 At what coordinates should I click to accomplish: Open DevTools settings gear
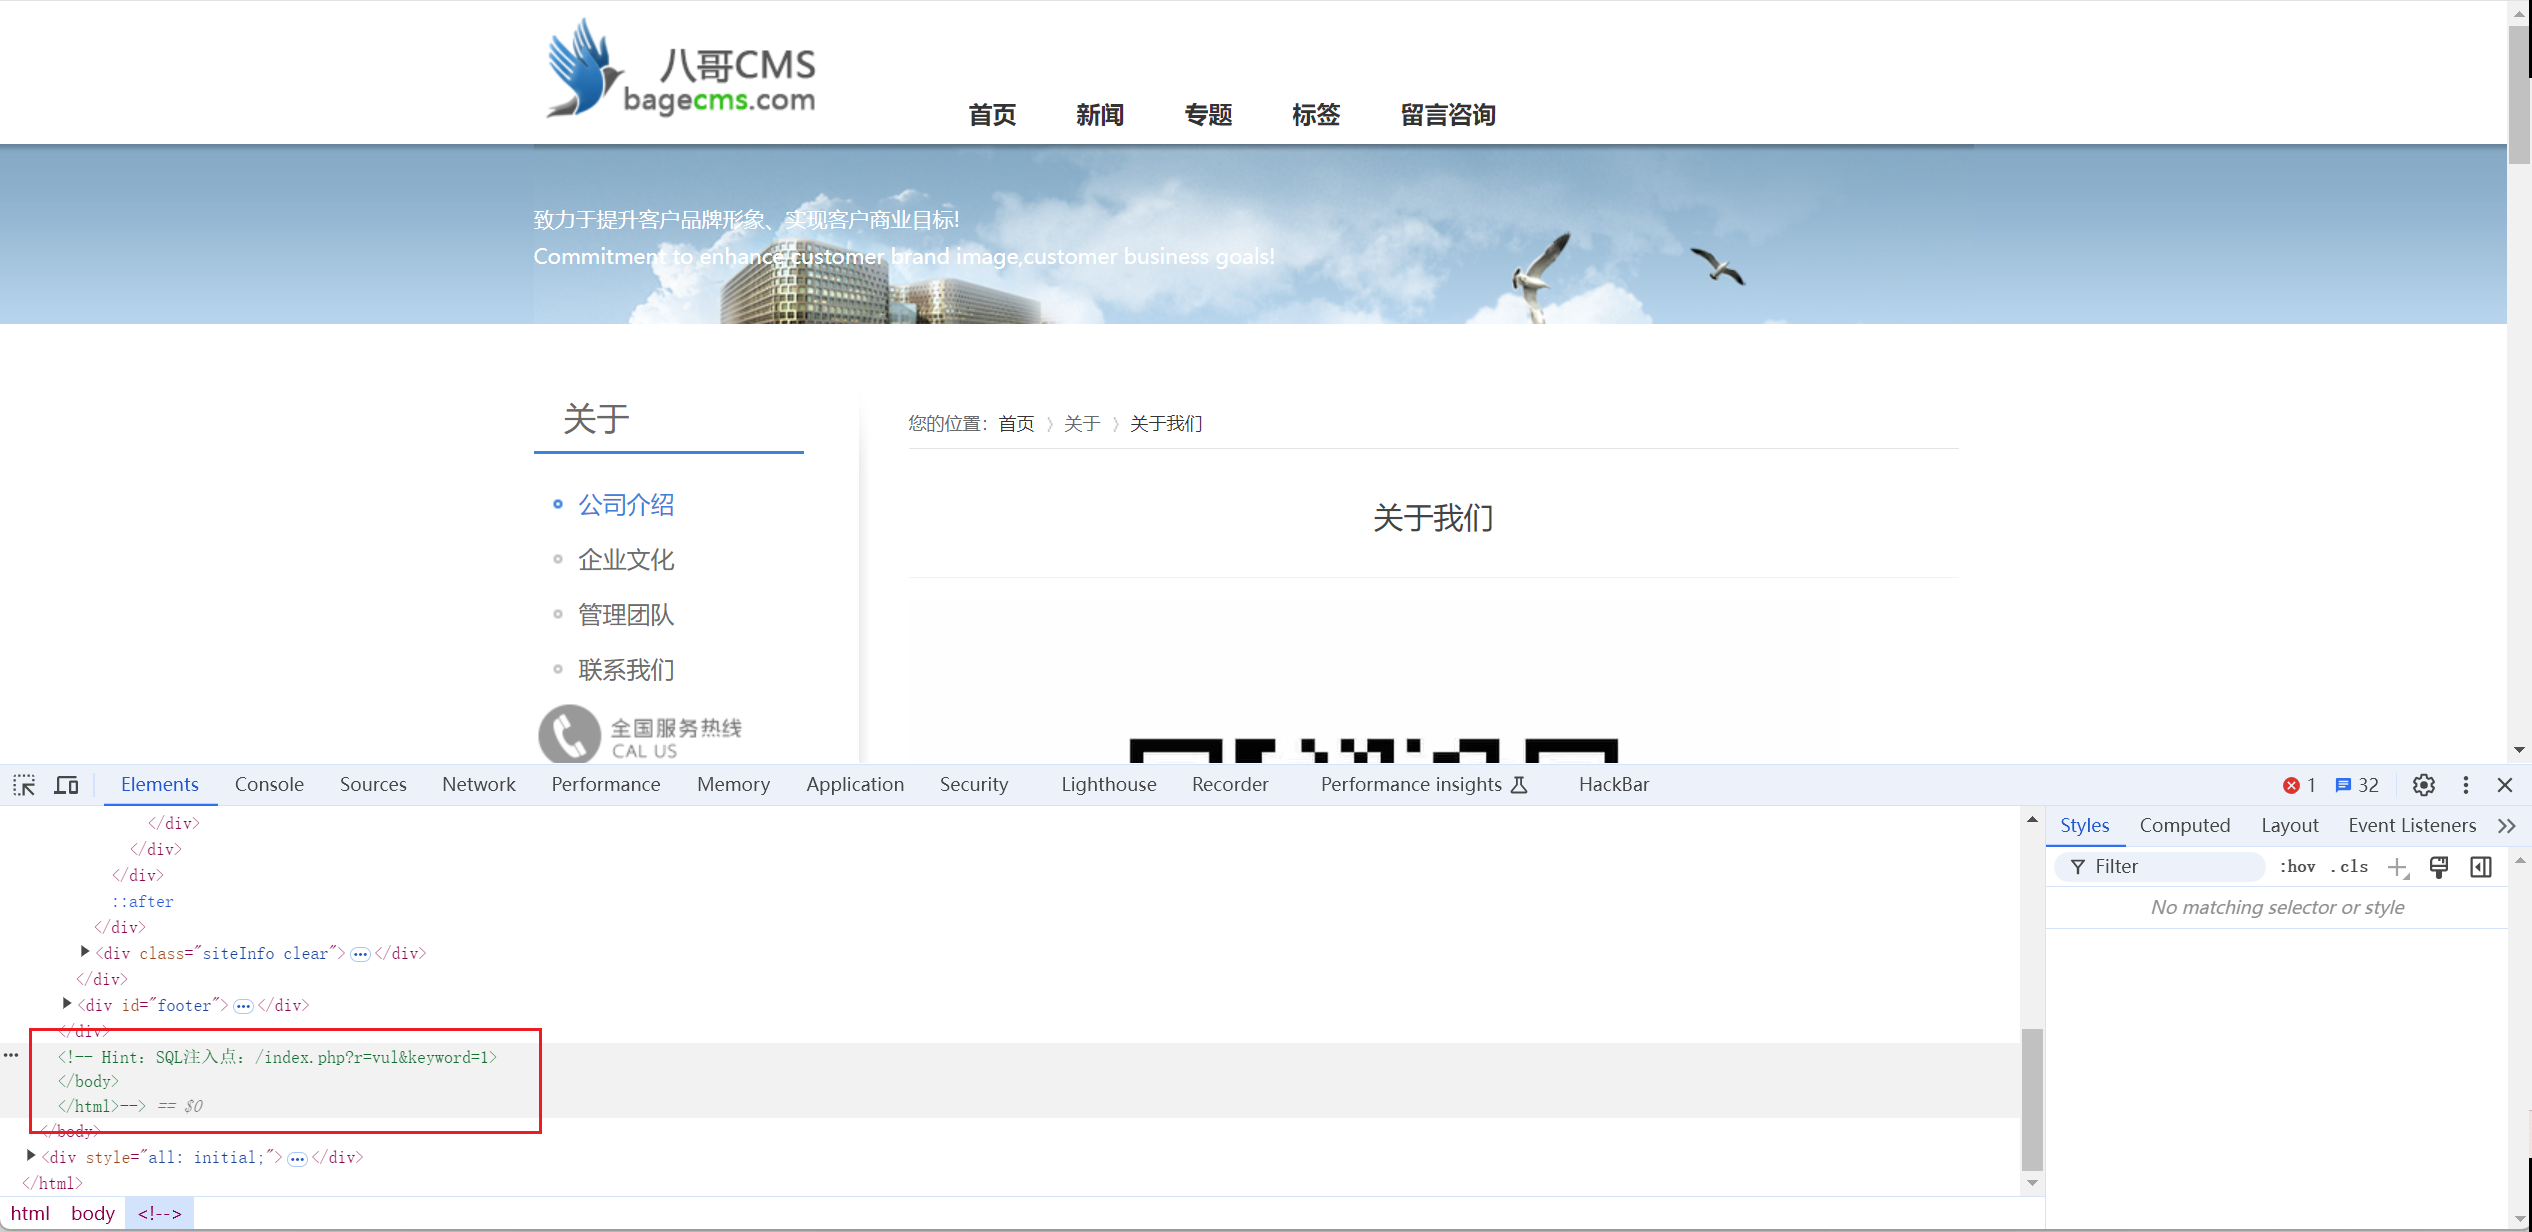pyautogui.click(x=2423, y=785)
